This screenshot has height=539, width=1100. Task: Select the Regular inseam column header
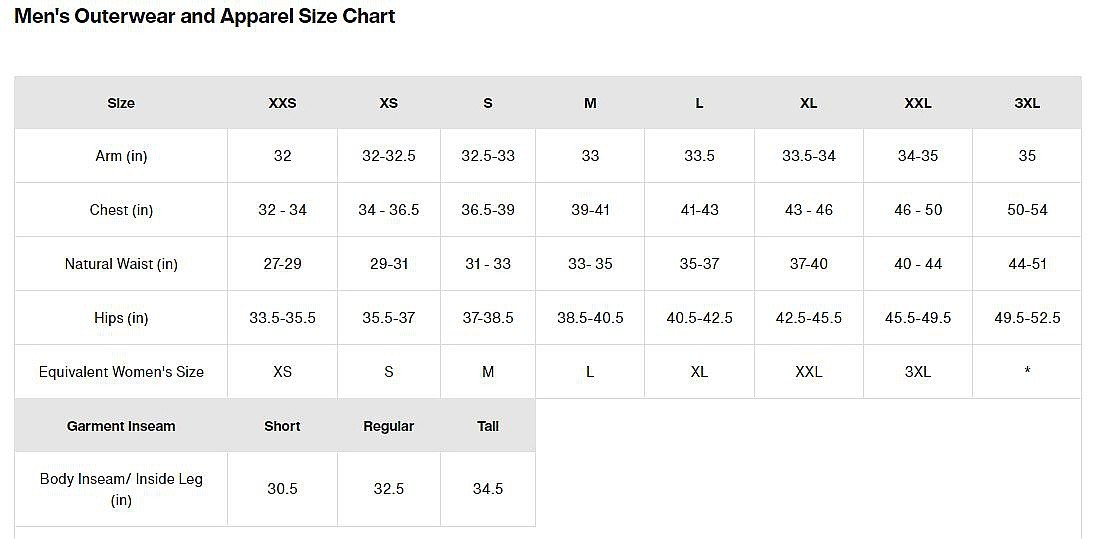389,426
